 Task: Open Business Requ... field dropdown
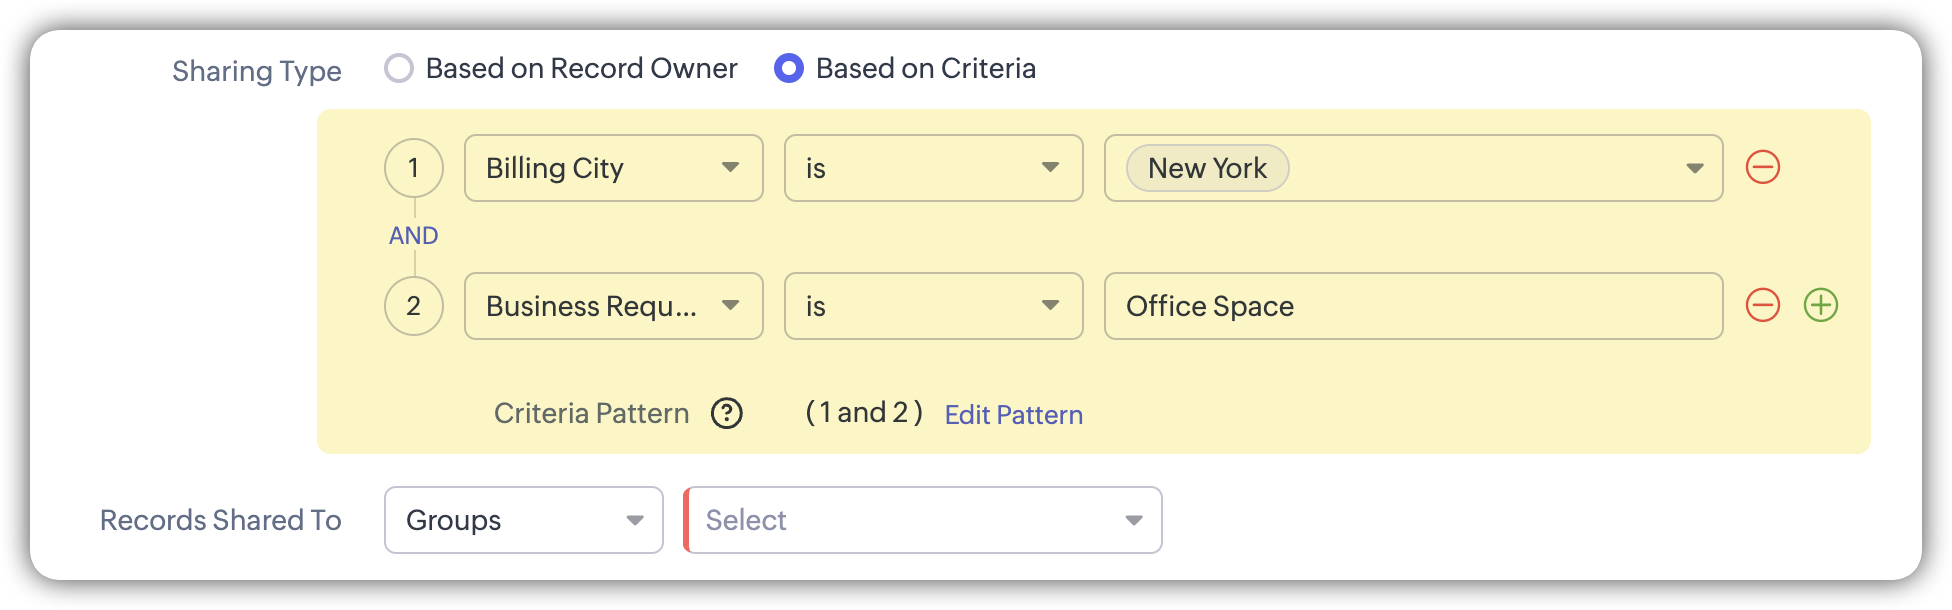click(613, 306)
